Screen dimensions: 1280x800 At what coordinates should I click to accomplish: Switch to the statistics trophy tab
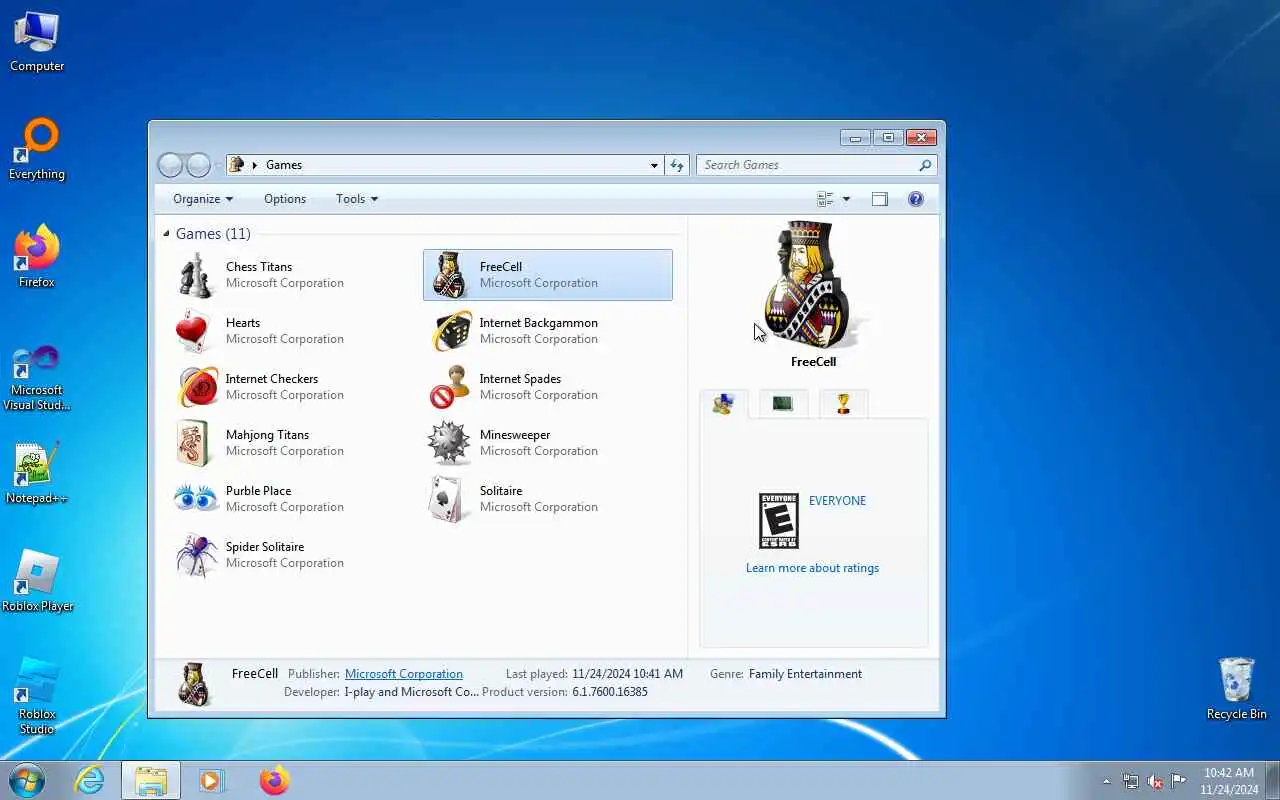click(x=843, y=404)
